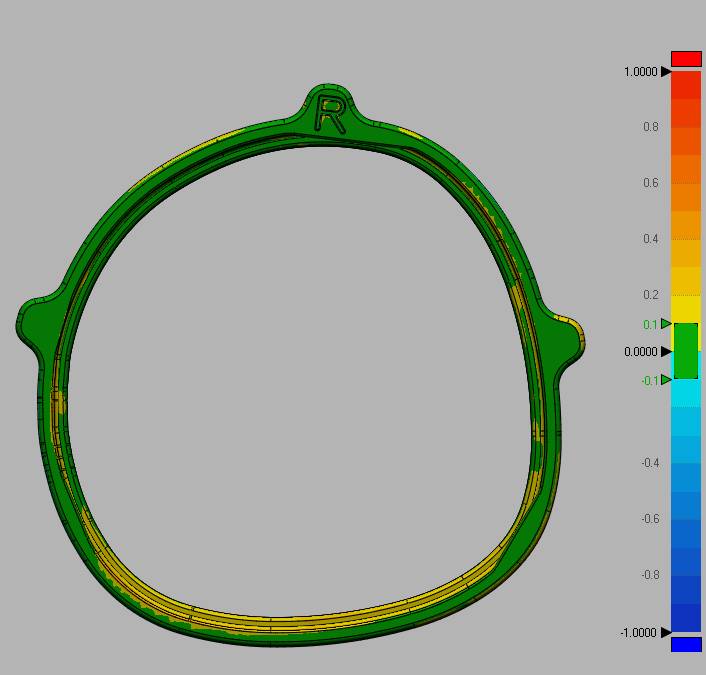Click the 1.0000 maximum marker arrow
This screenshot has width=706, height=675.
(666, 72)
